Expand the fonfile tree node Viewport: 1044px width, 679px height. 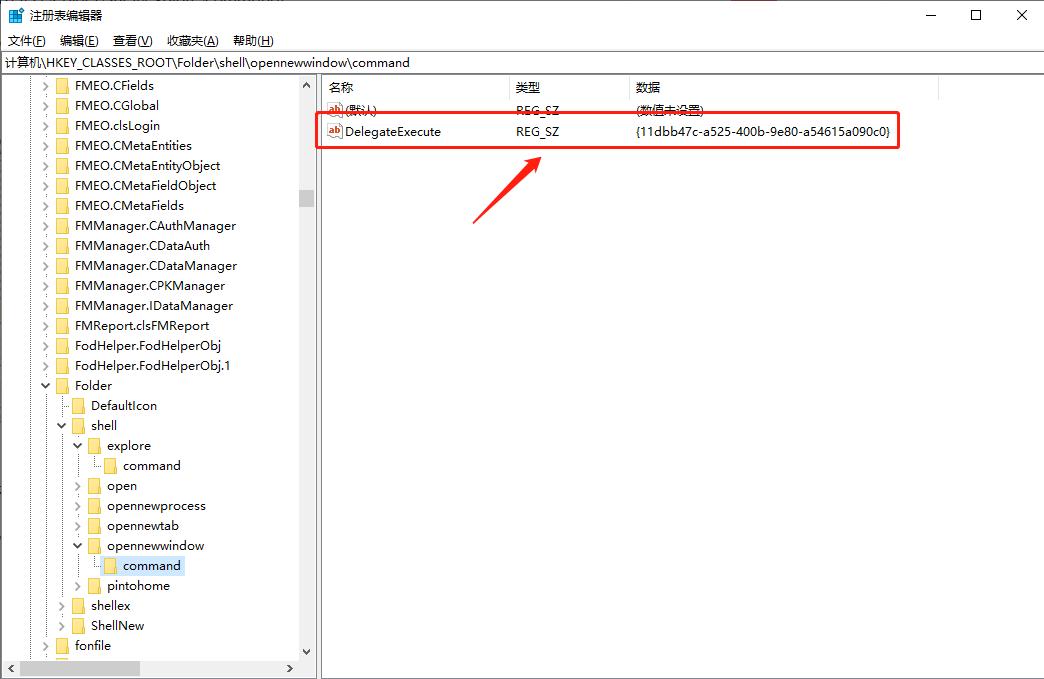(x=45, y=645)
